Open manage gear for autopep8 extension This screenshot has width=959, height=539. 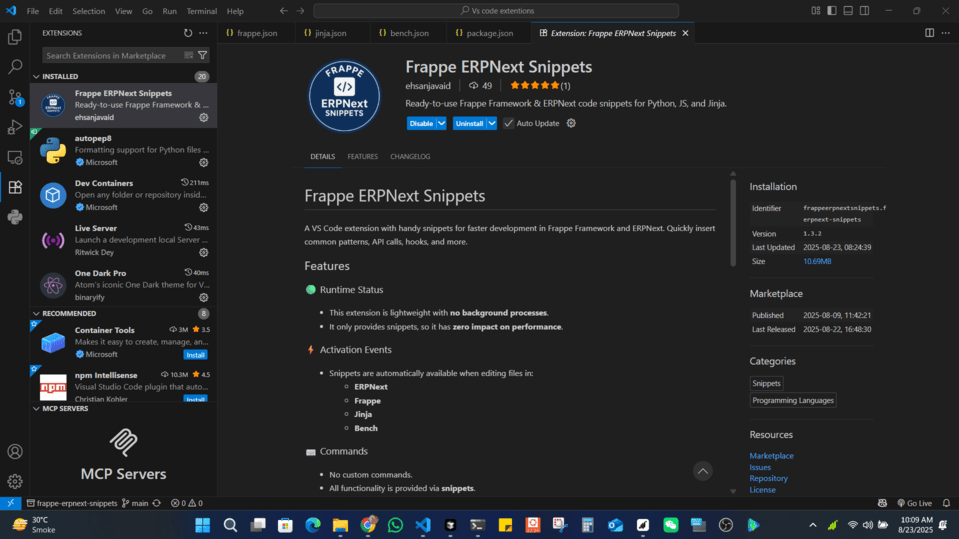tap(203, 162)
